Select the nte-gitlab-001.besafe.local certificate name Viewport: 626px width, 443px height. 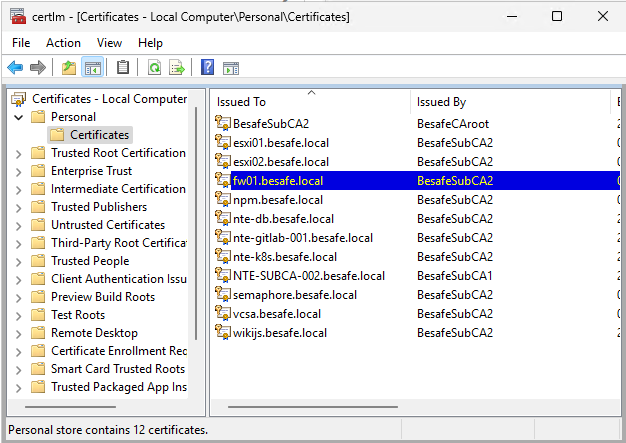pyautogui.click(x=303, y=238)
